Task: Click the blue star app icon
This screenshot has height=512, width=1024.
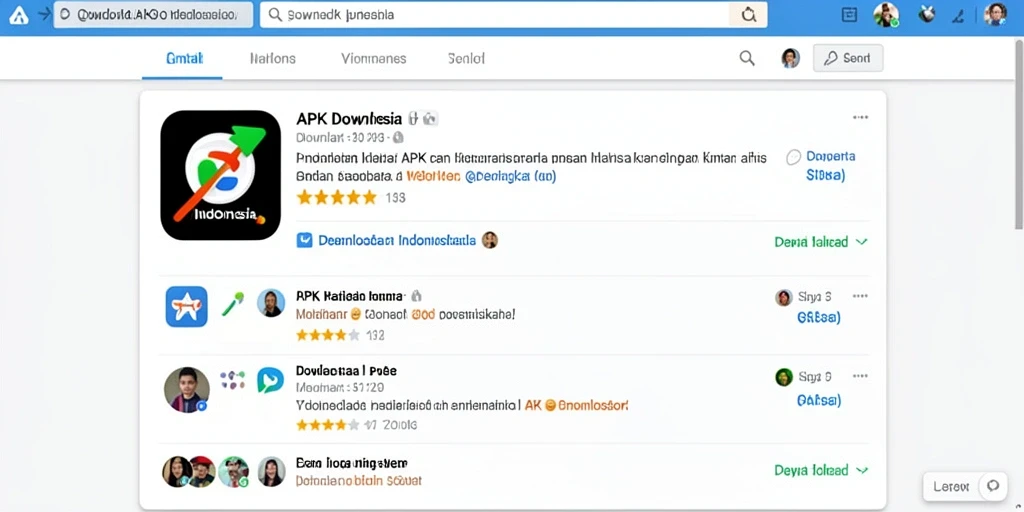Action: [x=186, y=306]
